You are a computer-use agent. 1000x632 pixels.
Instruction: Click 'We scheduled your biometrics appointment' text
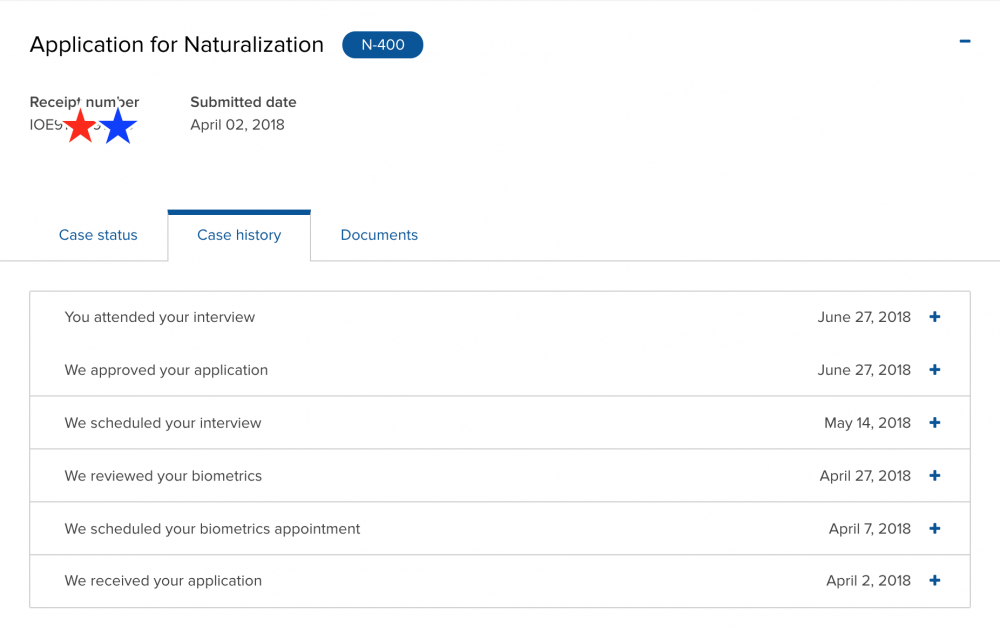(212, 529)
